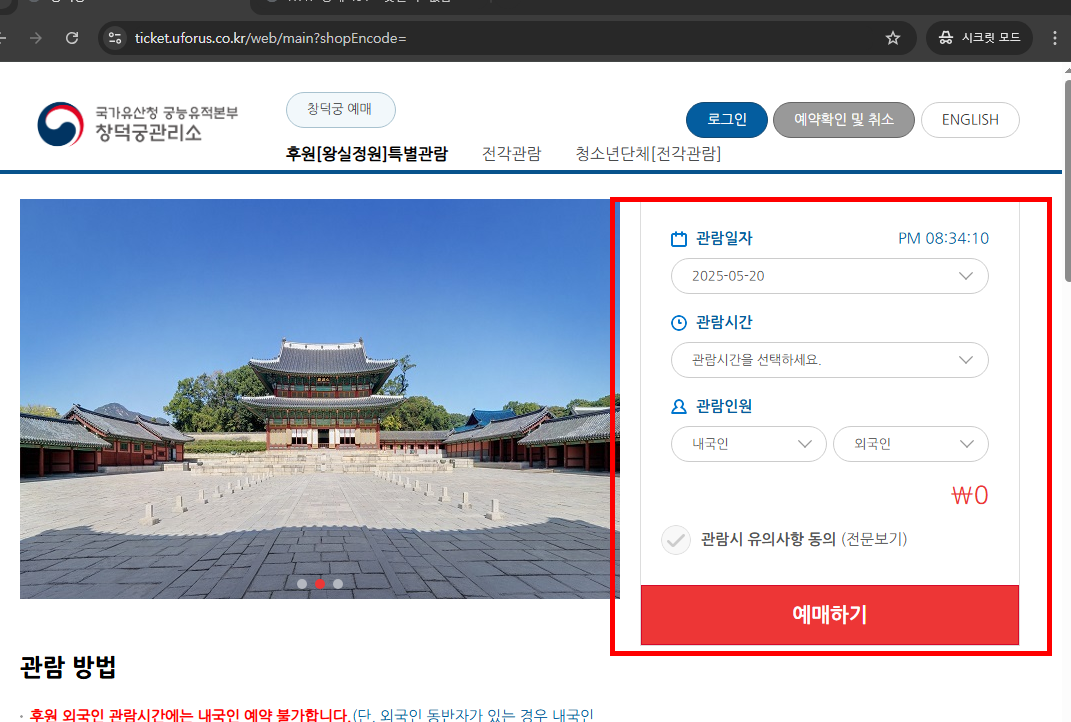
Task: Open the 내국인 visitor count dropdown
Action: tap(748, 444)
